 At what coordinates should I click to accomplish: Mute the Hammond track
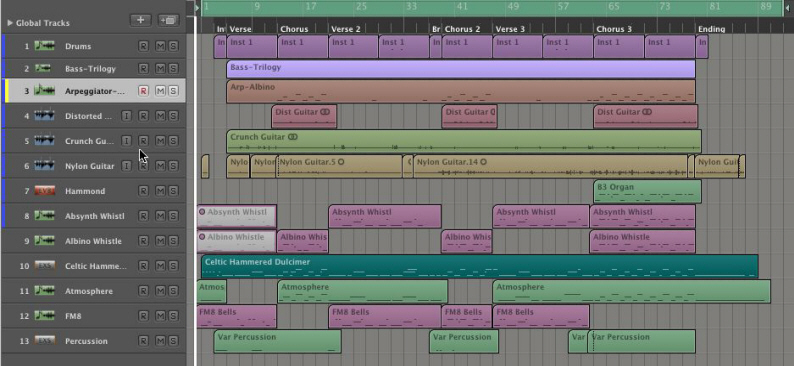pos(160,191)
